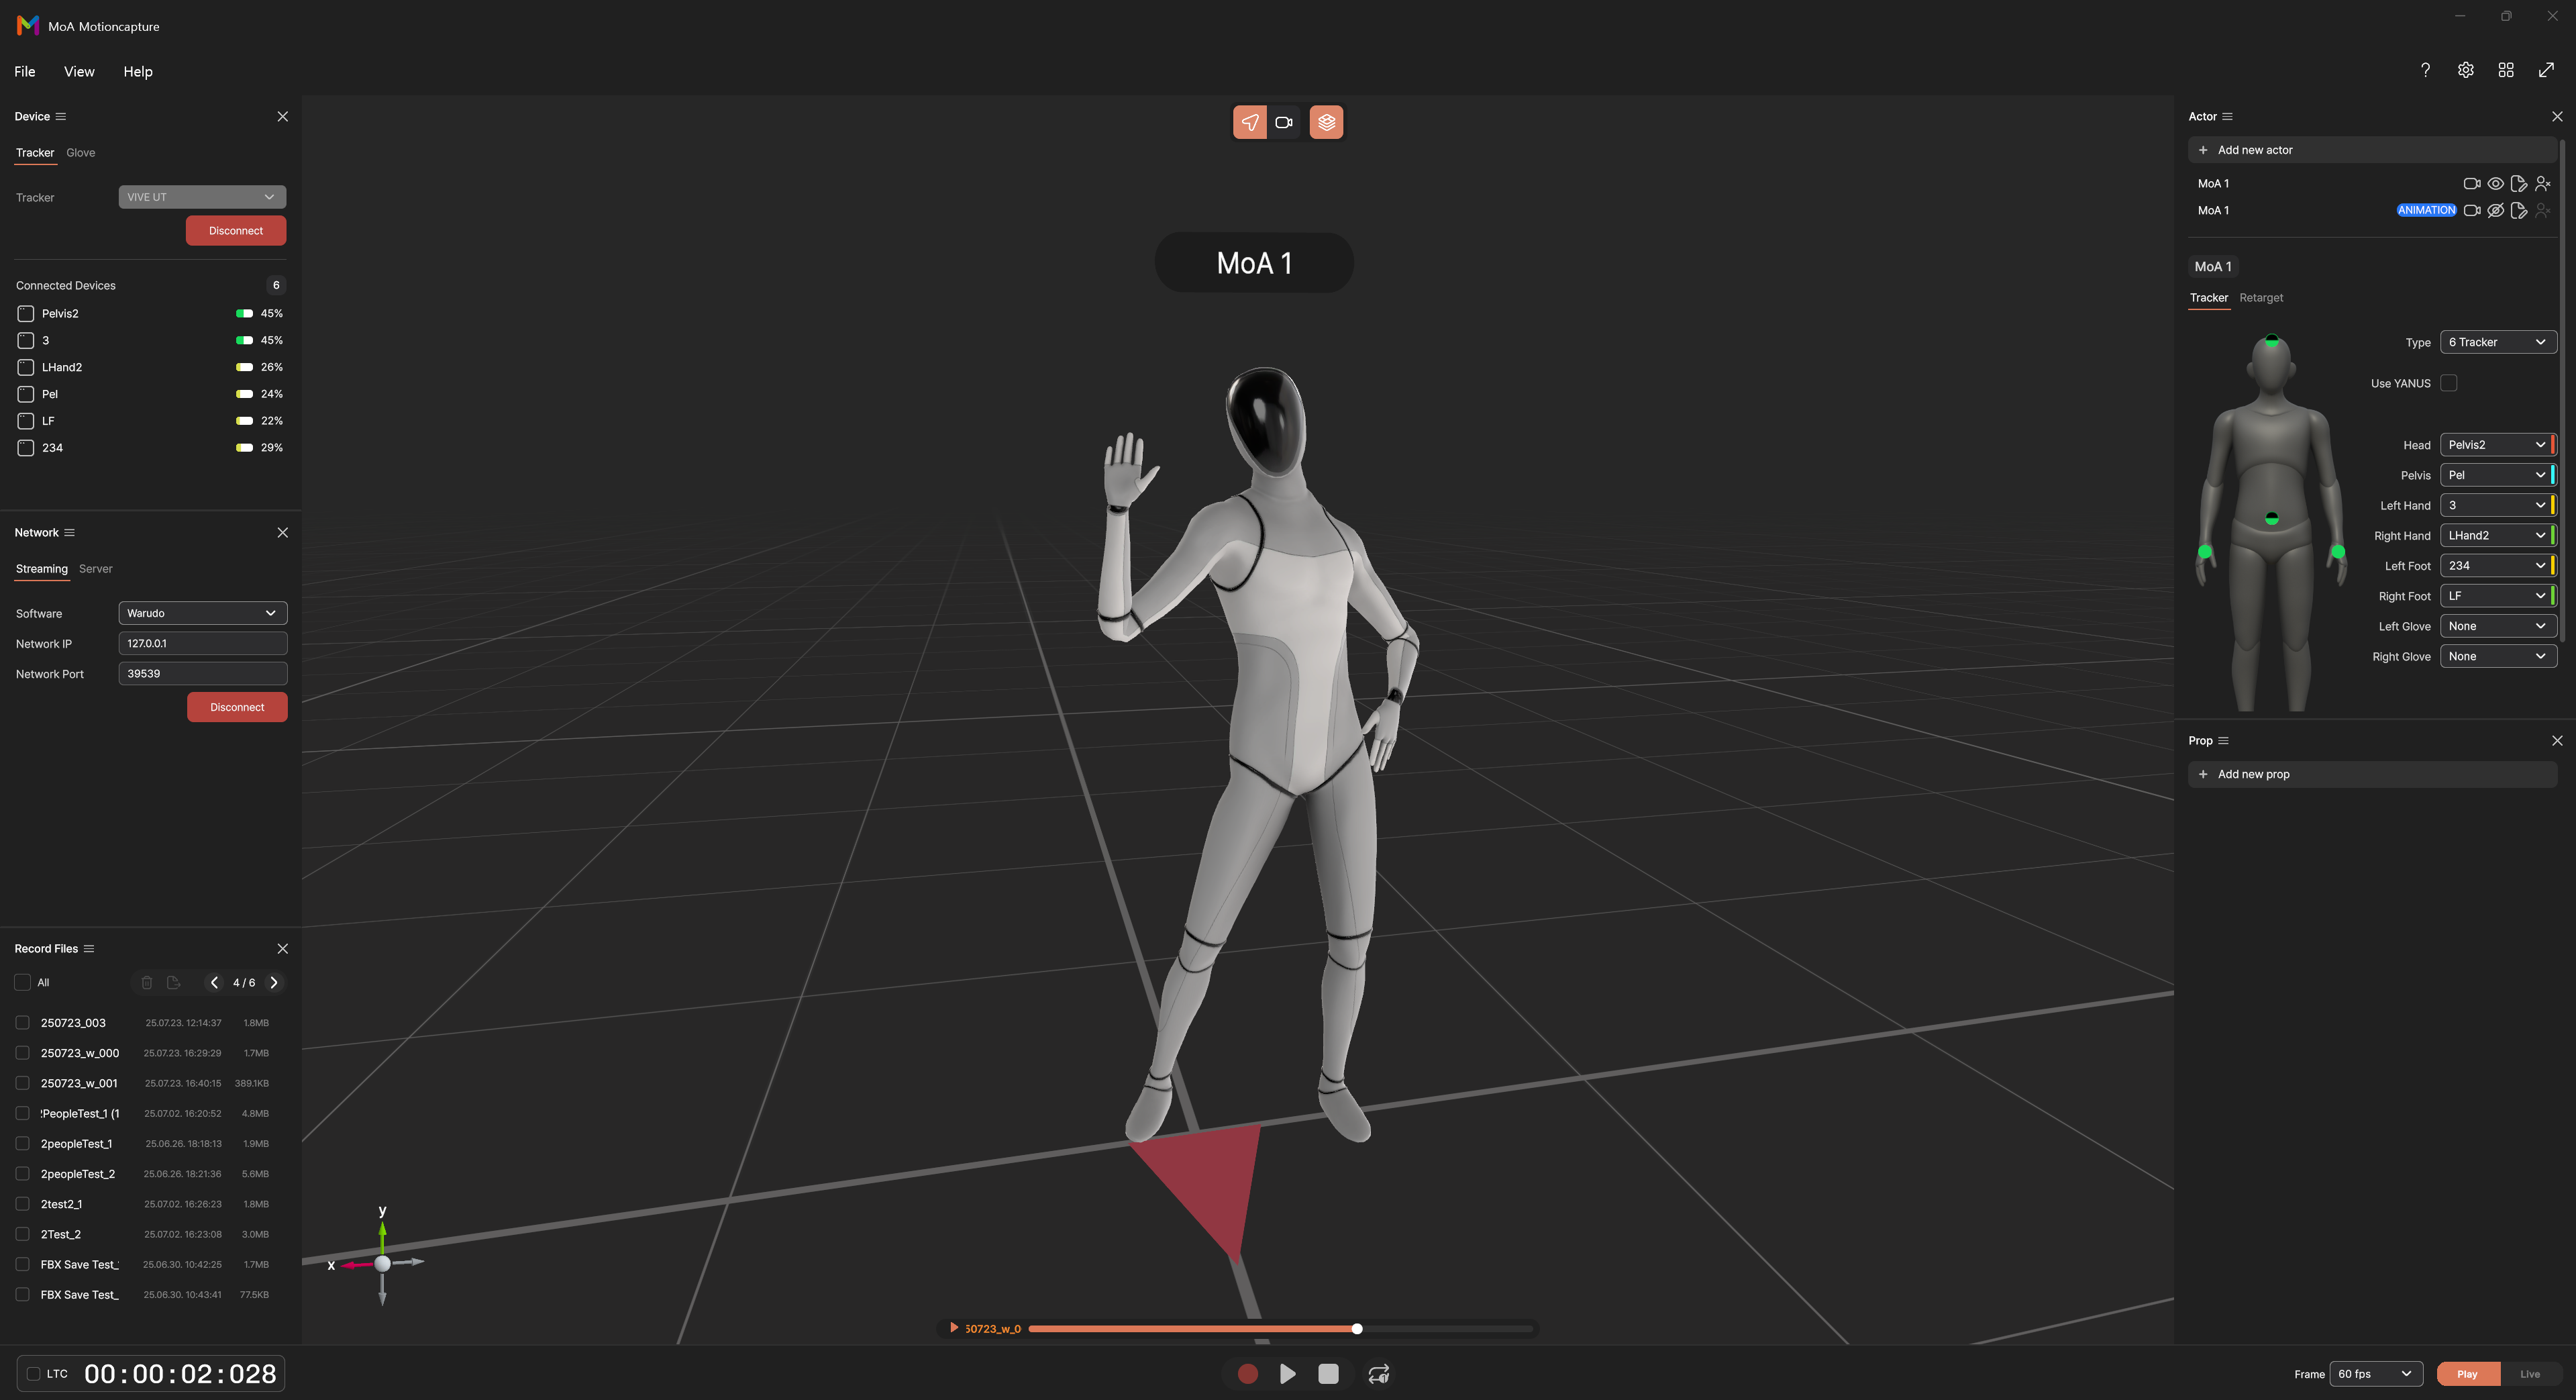The height and width of the screenshot is (1400, 2576).
Task: Open the help question mark icon
Action: click(2425, 70)
